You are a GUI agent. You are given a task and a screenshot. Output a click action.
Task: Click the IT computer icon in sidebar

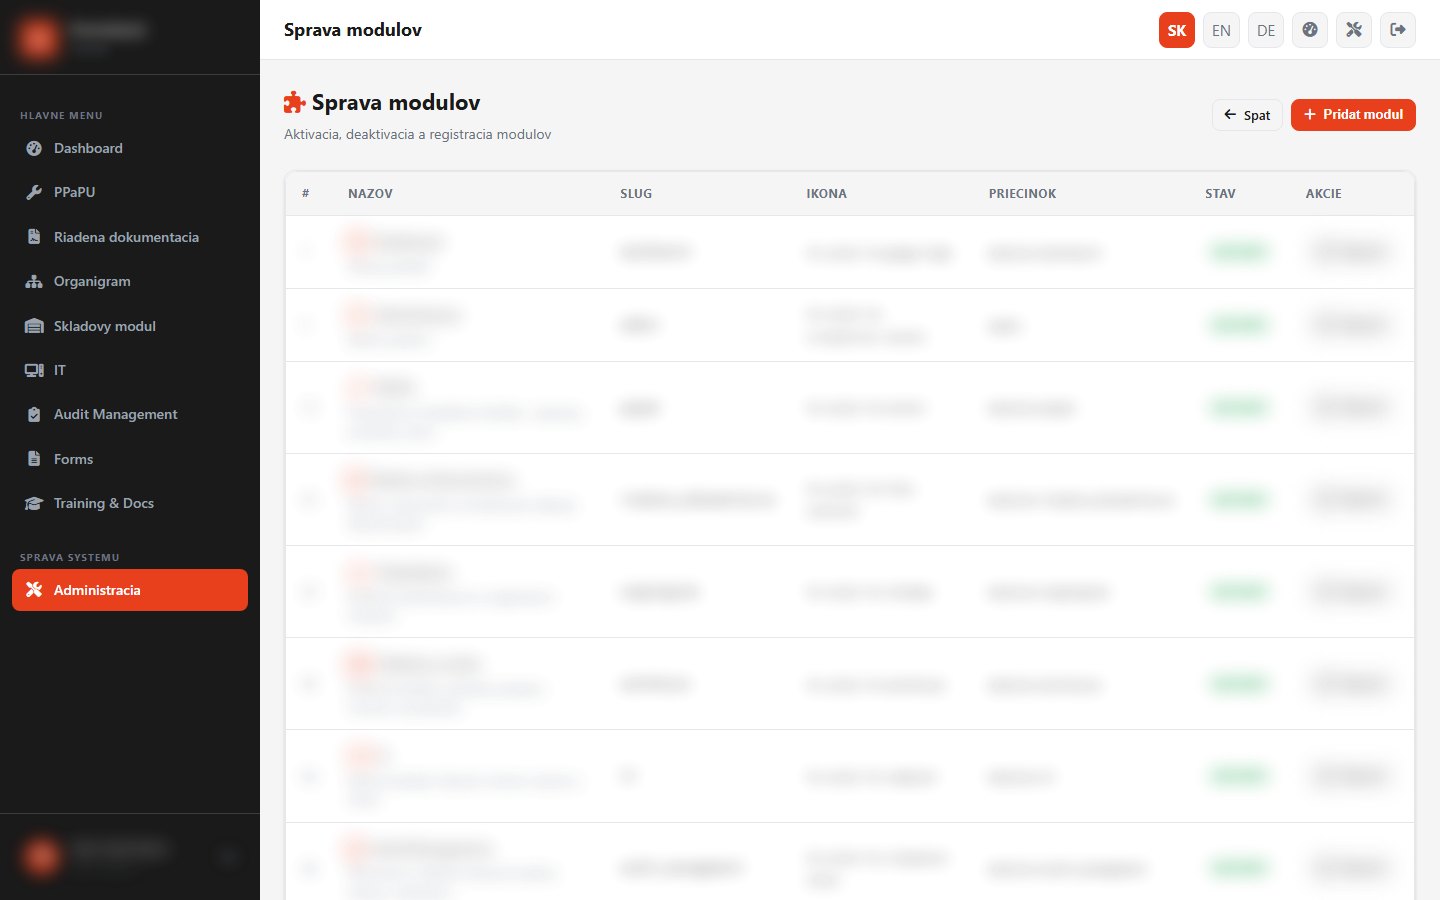[x=34, y=370]
